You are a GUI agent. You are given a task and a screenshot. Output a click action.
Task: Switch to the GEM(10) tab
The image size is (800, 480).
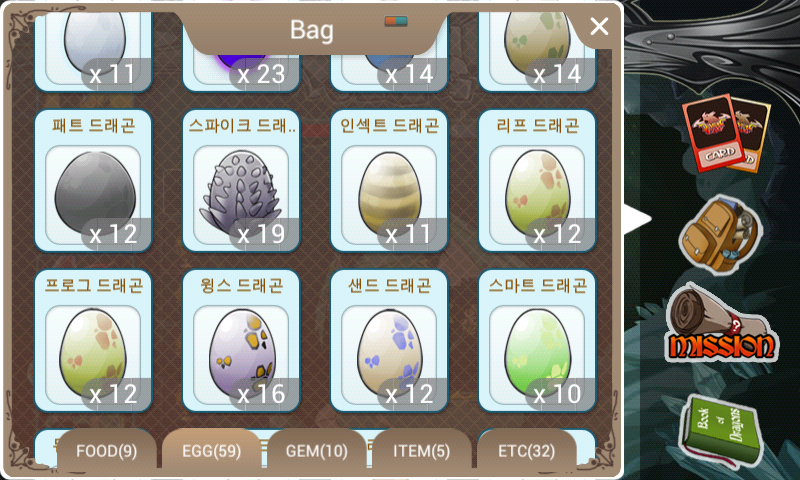(316, 450)
